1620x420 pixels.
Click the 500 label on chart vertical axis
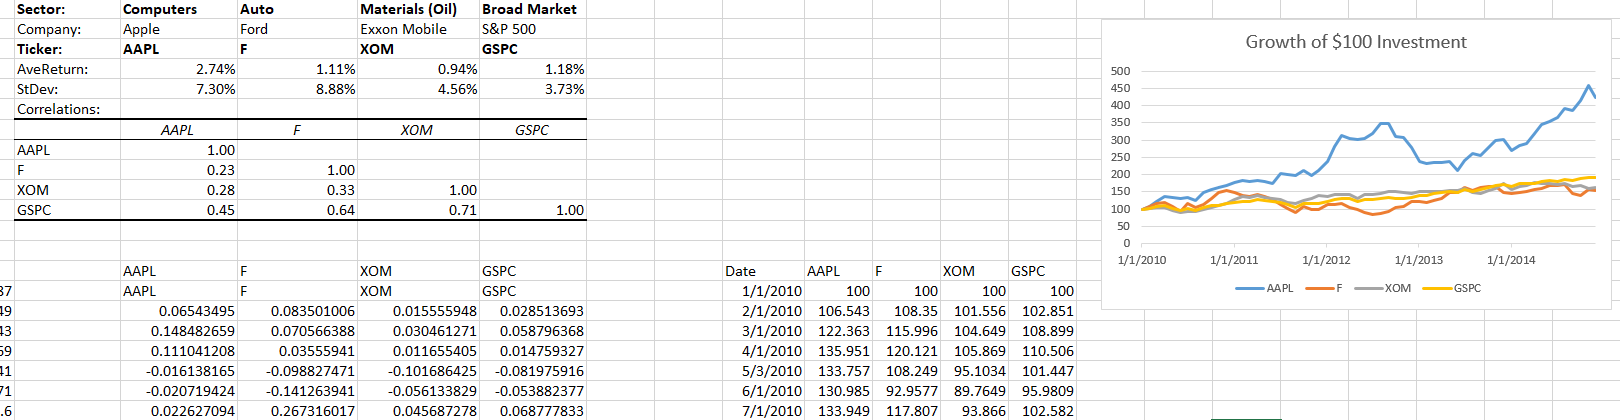point(1120,71)
